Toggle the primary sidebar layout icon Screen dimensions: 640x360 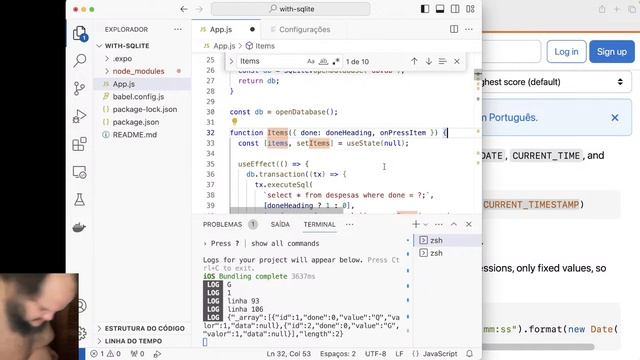click(425, 9)
